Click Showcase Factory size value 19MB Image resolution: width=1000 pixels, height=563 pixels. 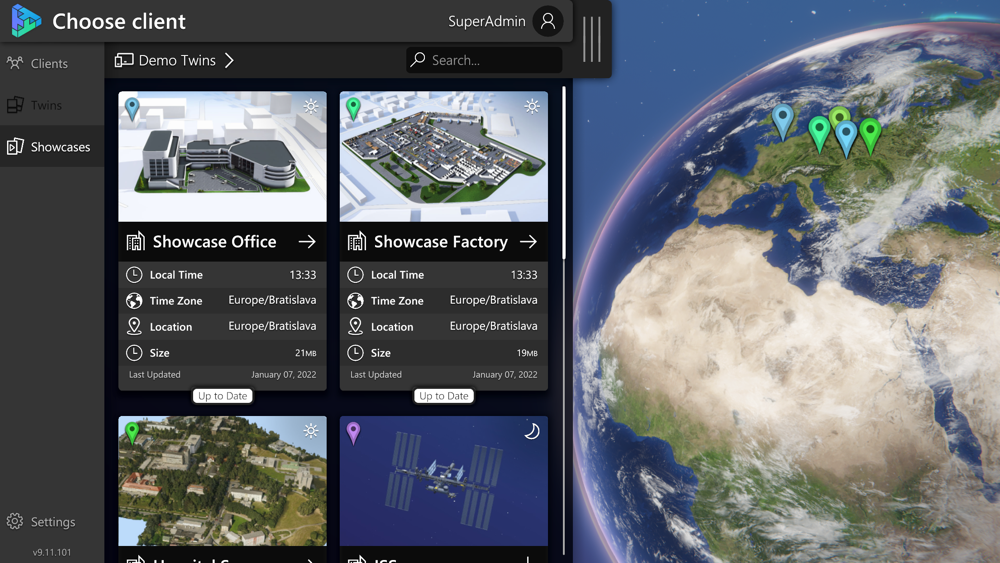[x=527, y=353]
